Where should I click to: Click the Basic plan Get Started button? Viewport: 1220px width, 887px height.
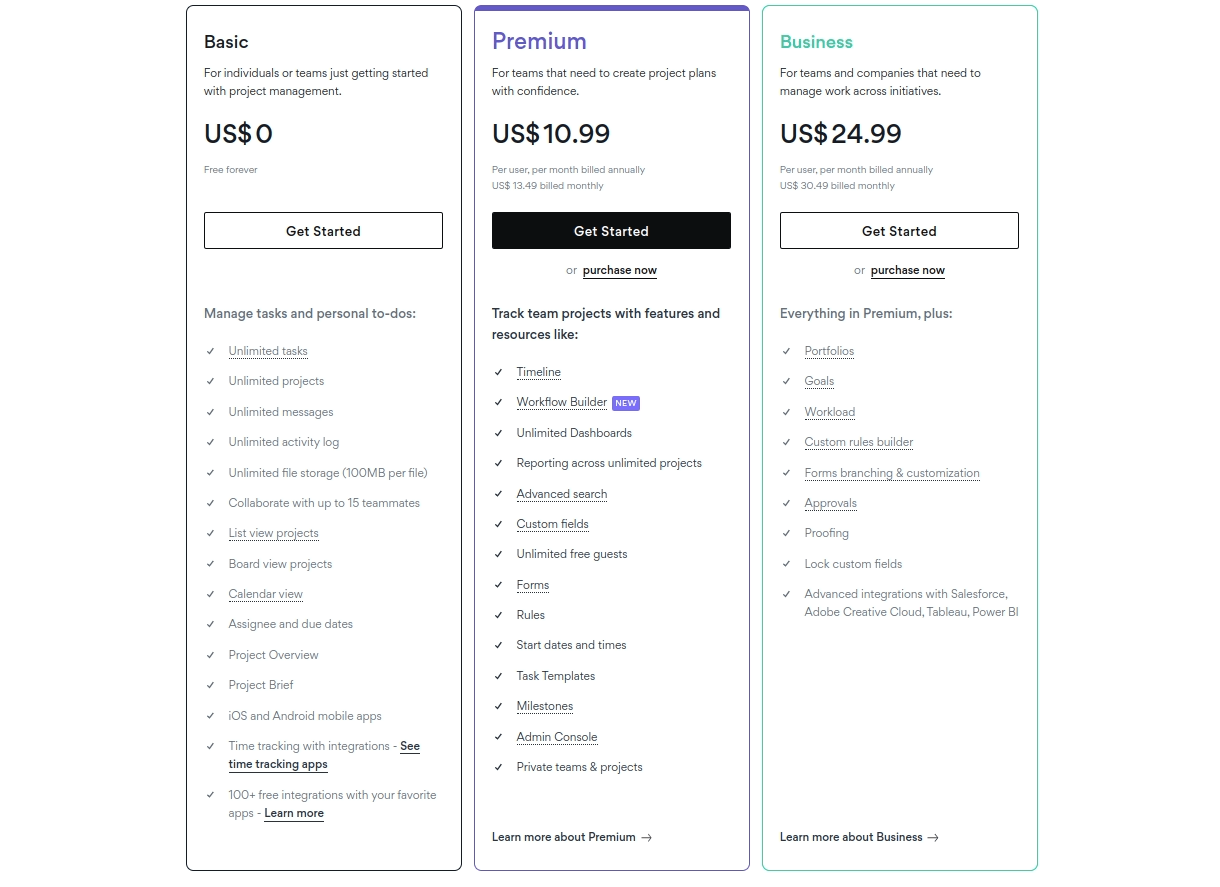tap(323, 231)
